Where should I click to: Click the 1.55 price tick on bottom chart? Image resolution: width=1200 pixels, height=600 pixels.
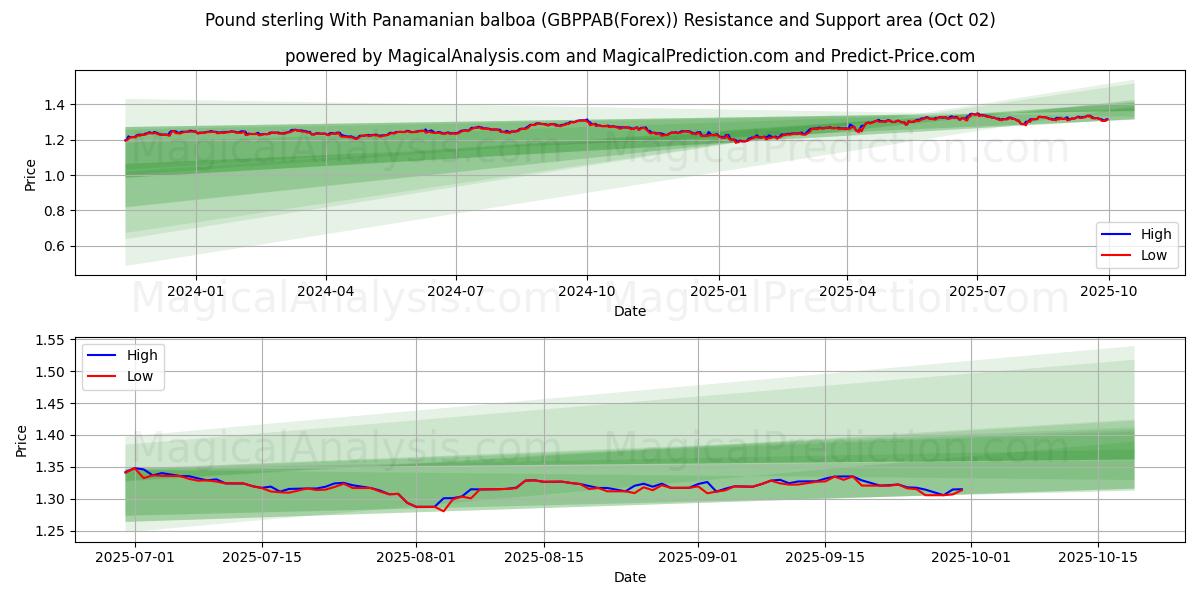coord(49,341)
